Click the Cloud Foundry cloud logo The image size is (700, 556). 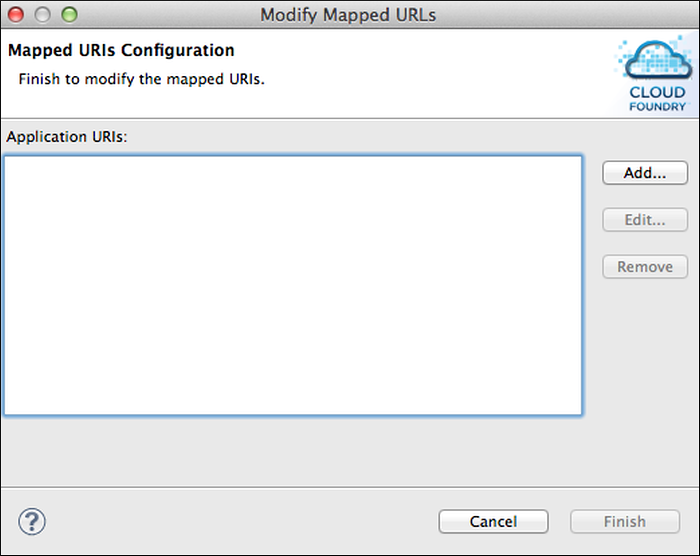tap(654, 63)
